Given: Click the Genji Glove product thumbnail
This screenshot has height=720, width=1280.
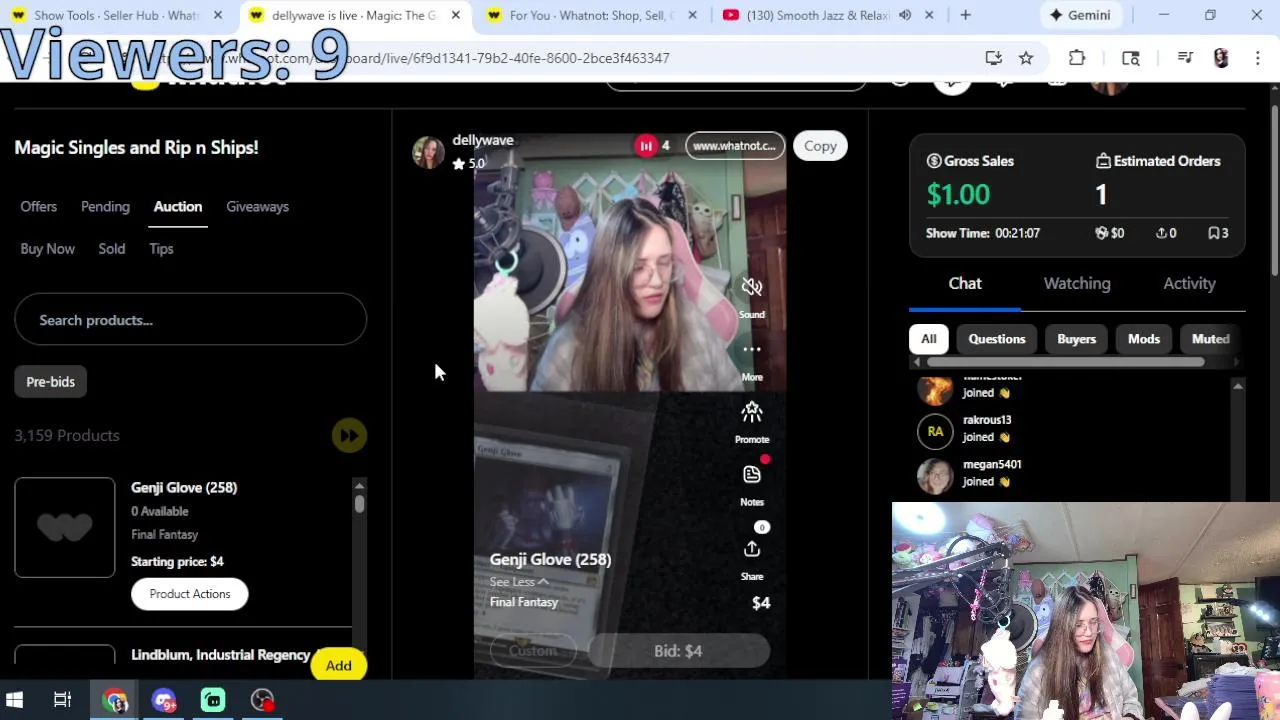Looking at the screenshot, I should pyautogui.click(x=65, y=527).
